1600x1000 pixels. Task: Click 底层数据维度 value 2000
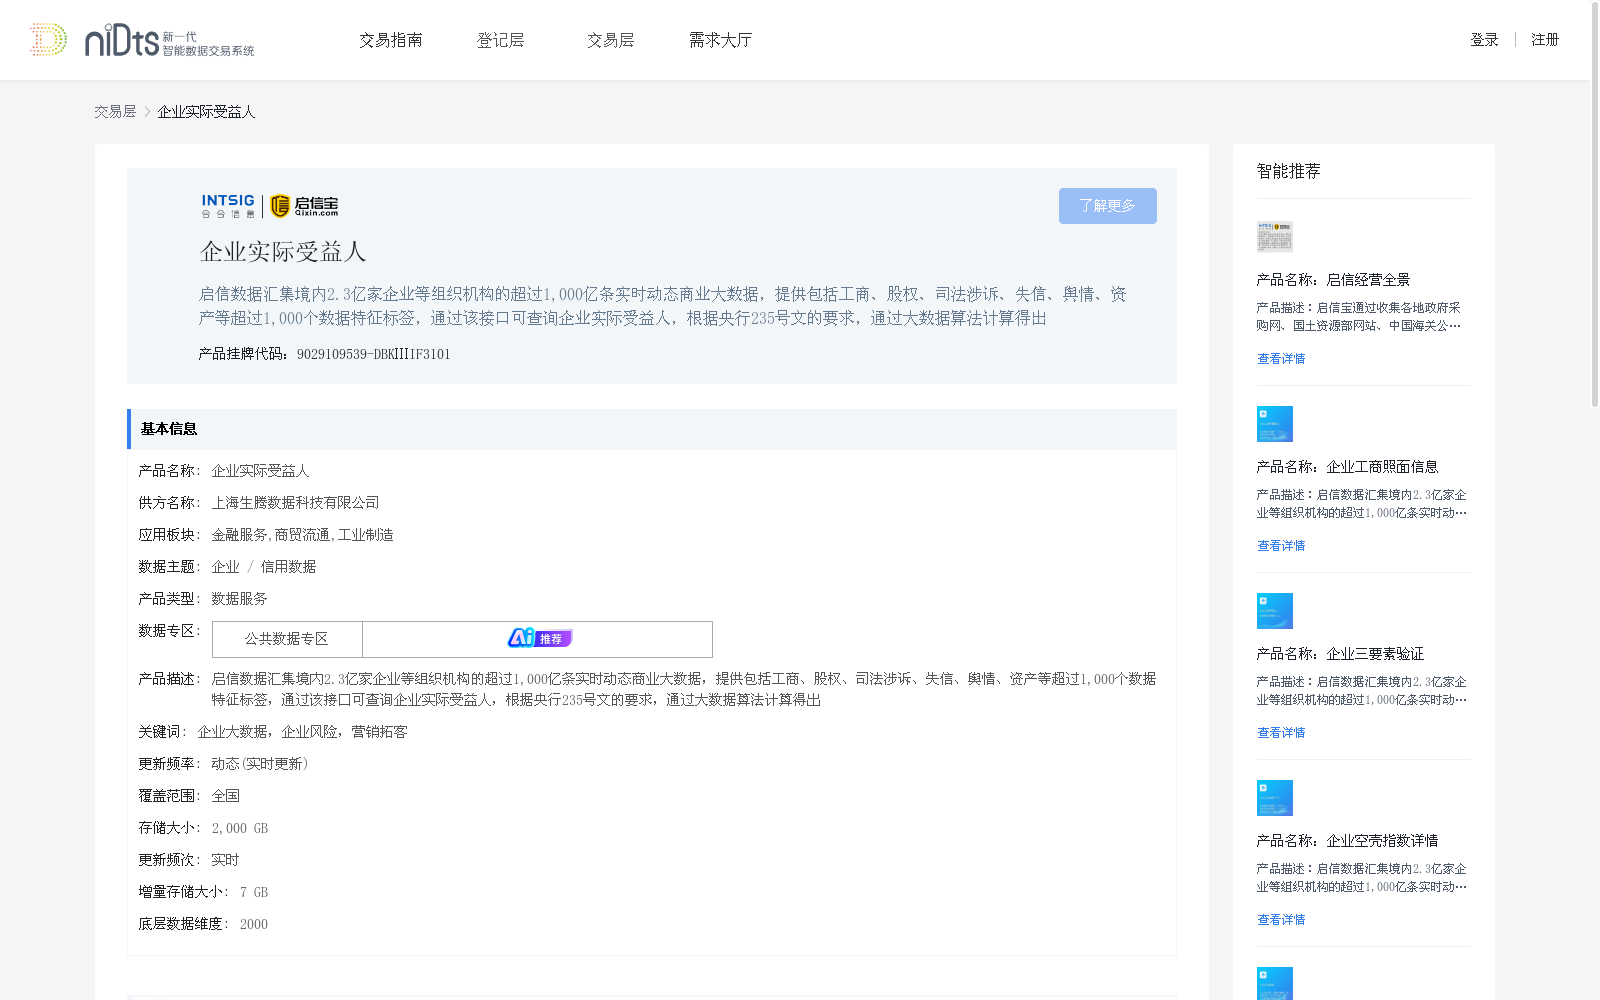254,924
